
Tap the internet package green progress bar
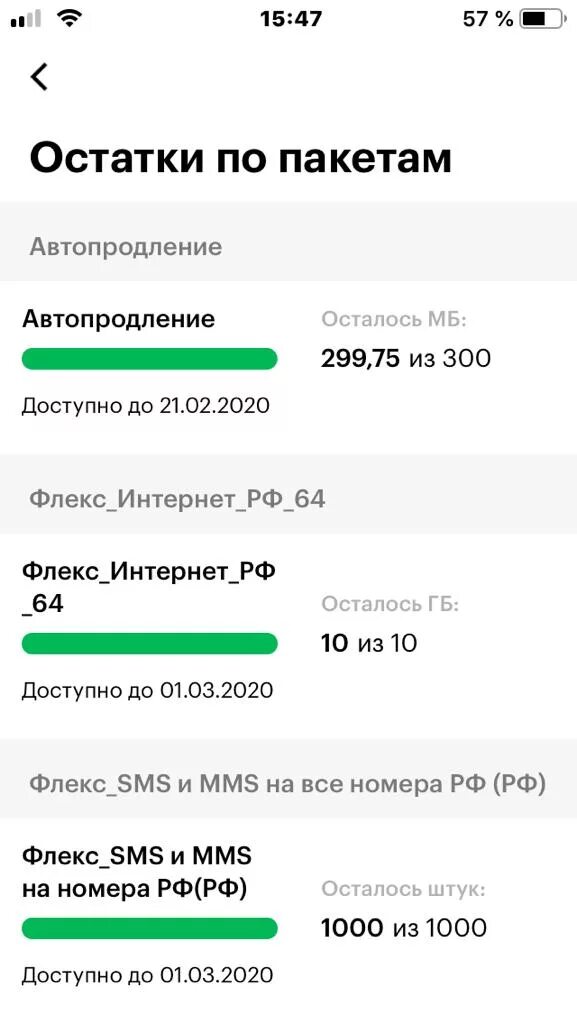tap(149, 643)
